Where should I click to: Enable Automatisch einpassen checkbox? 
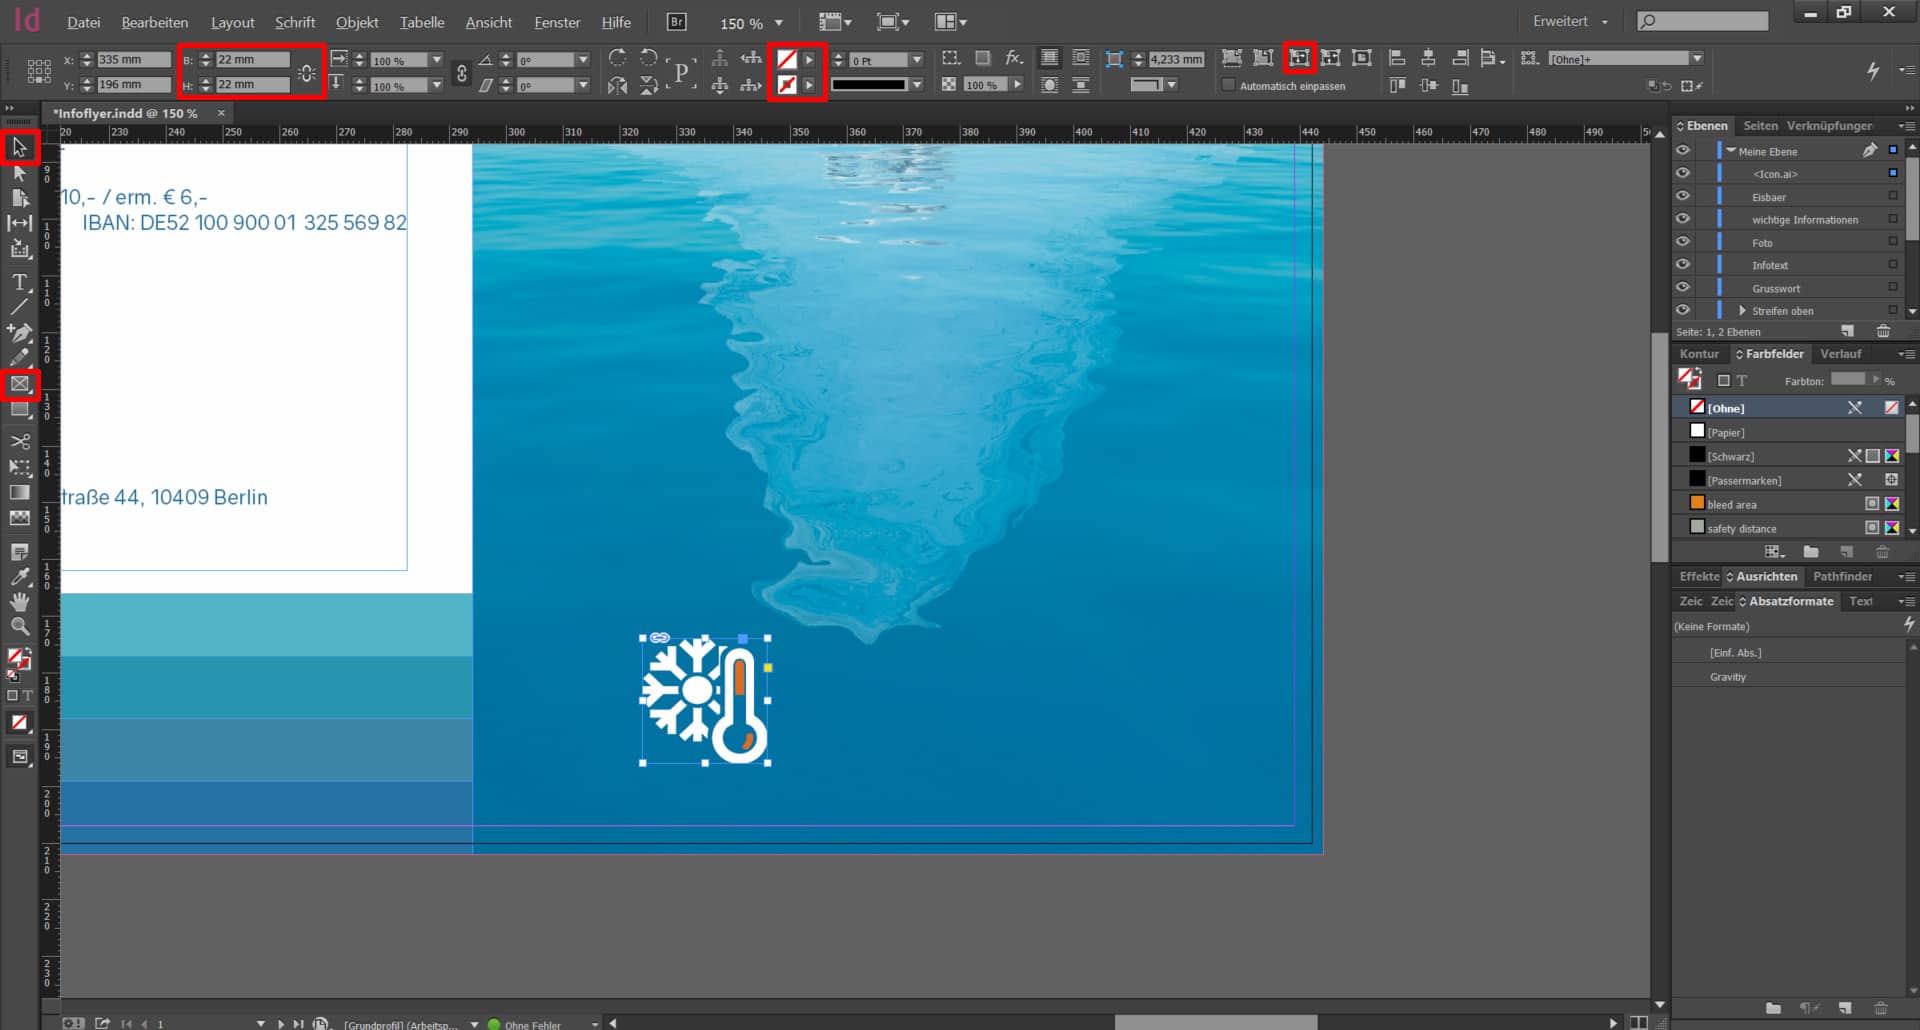point(1229,86)
